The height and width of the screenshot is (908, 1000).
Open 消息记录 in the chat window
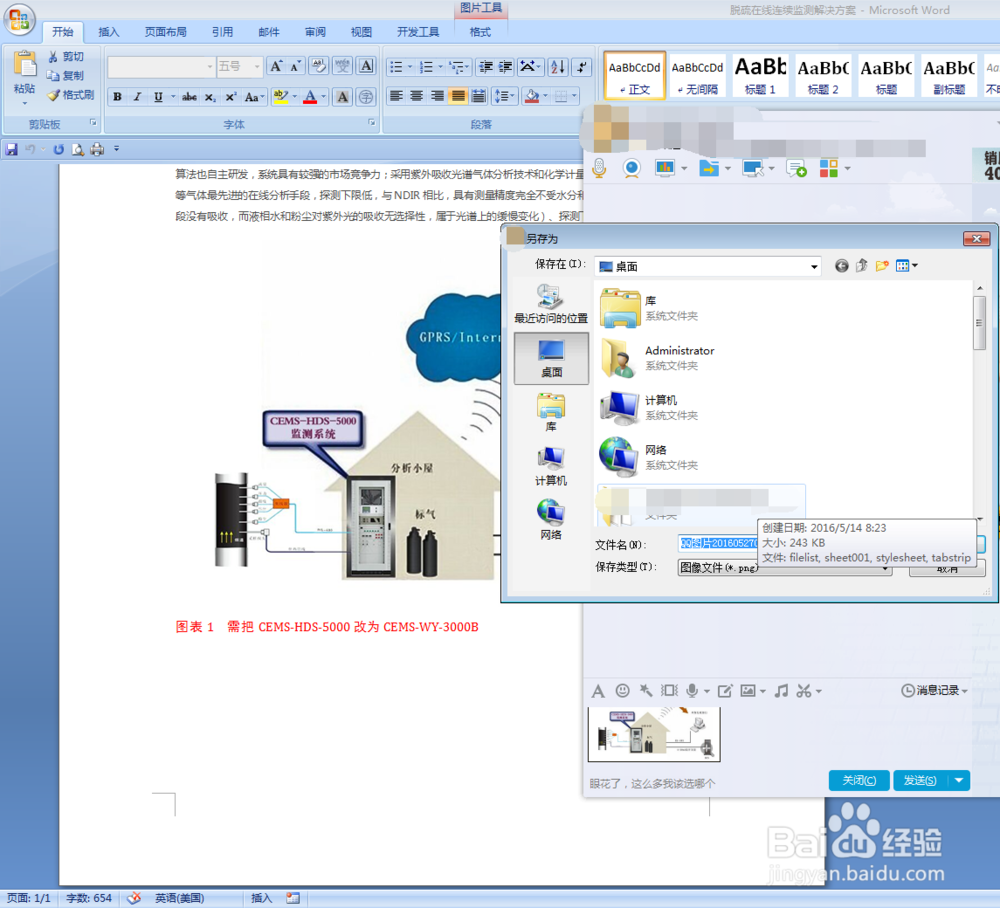934,691
